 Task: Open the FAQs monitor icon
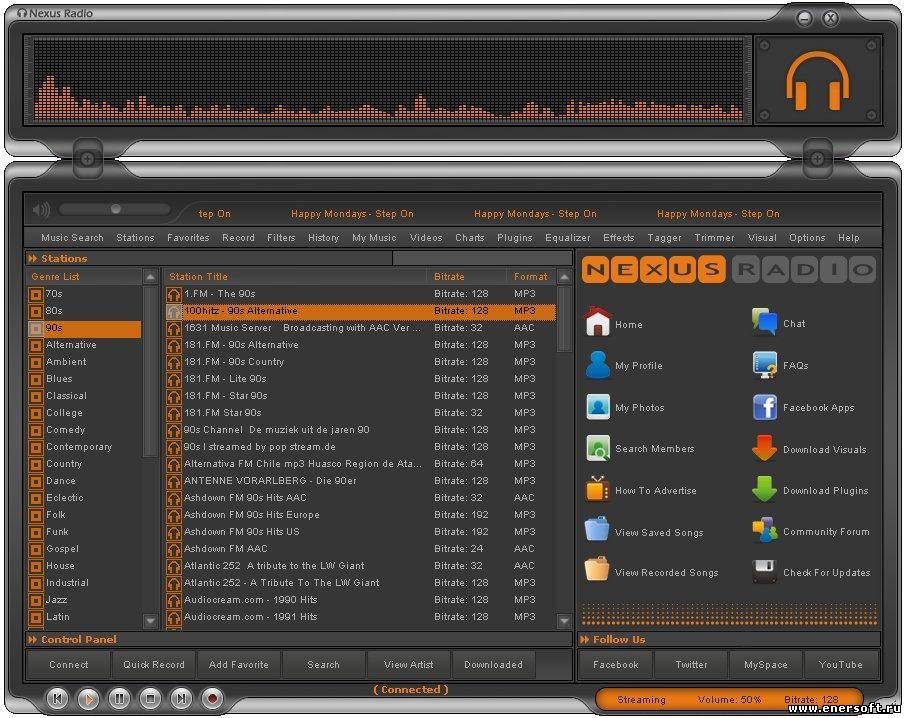coord(764,364)
